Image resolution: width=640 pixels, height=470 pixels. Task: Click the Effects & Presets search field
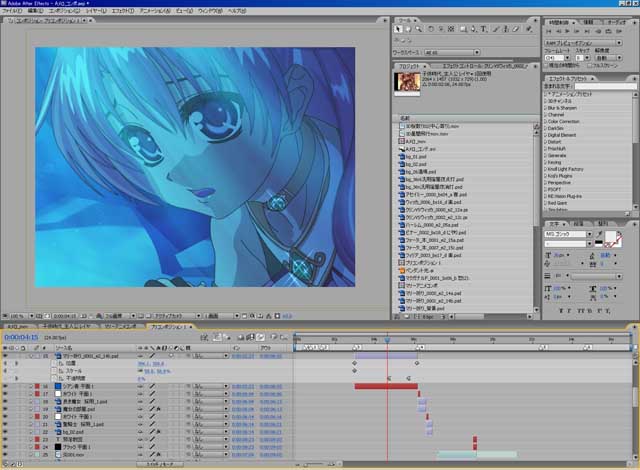point(605,86)
